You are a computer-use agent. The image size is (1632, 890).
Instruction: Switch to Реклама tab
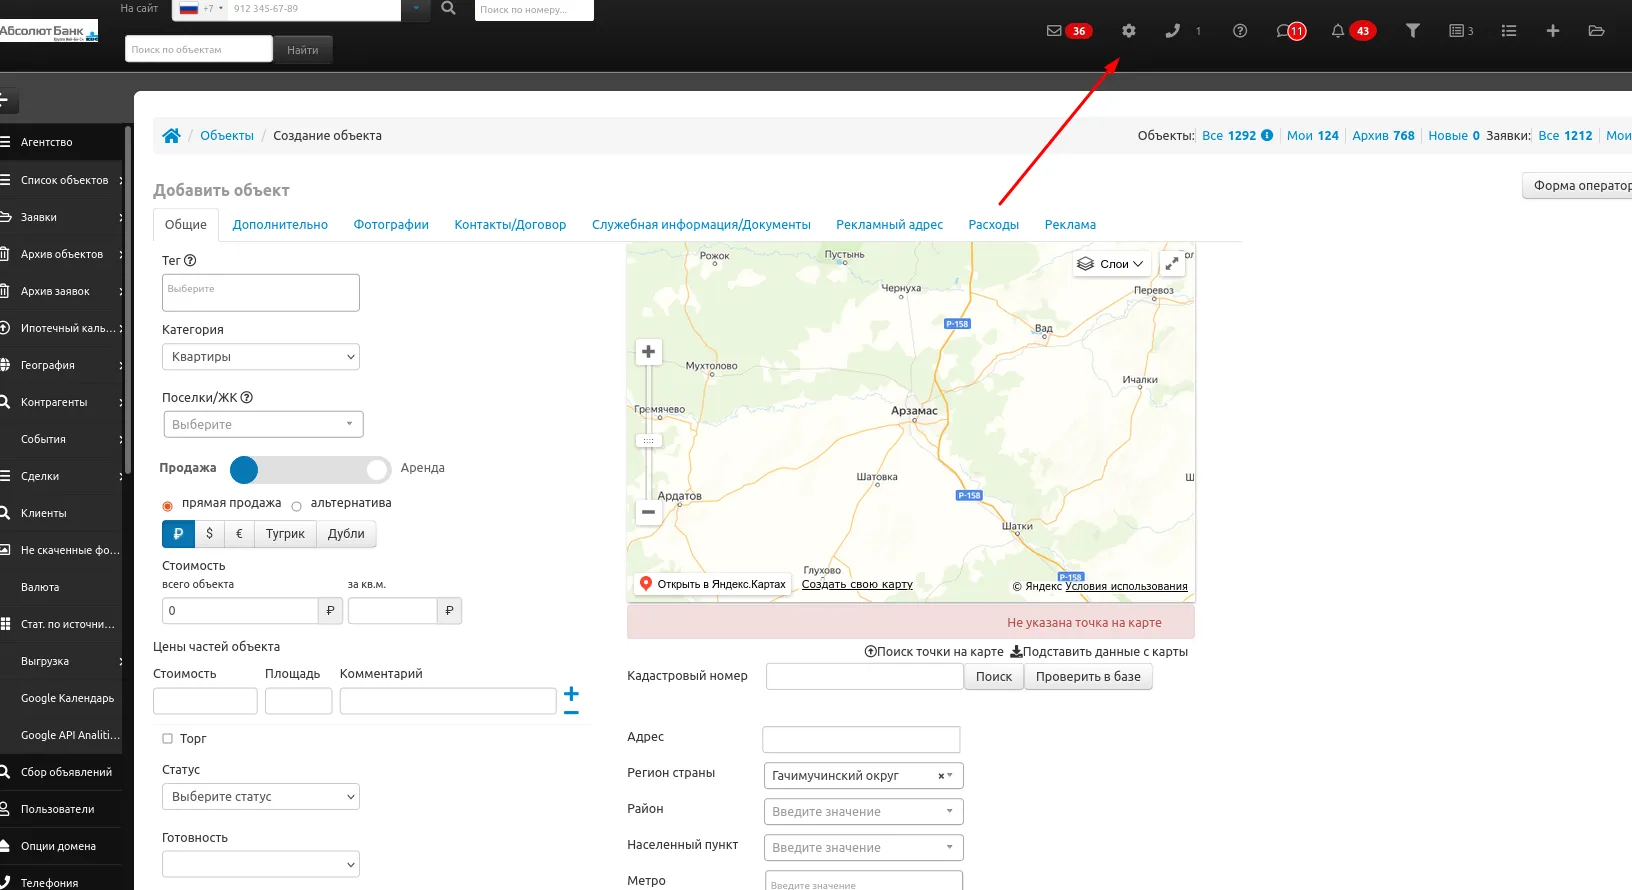1070,225
